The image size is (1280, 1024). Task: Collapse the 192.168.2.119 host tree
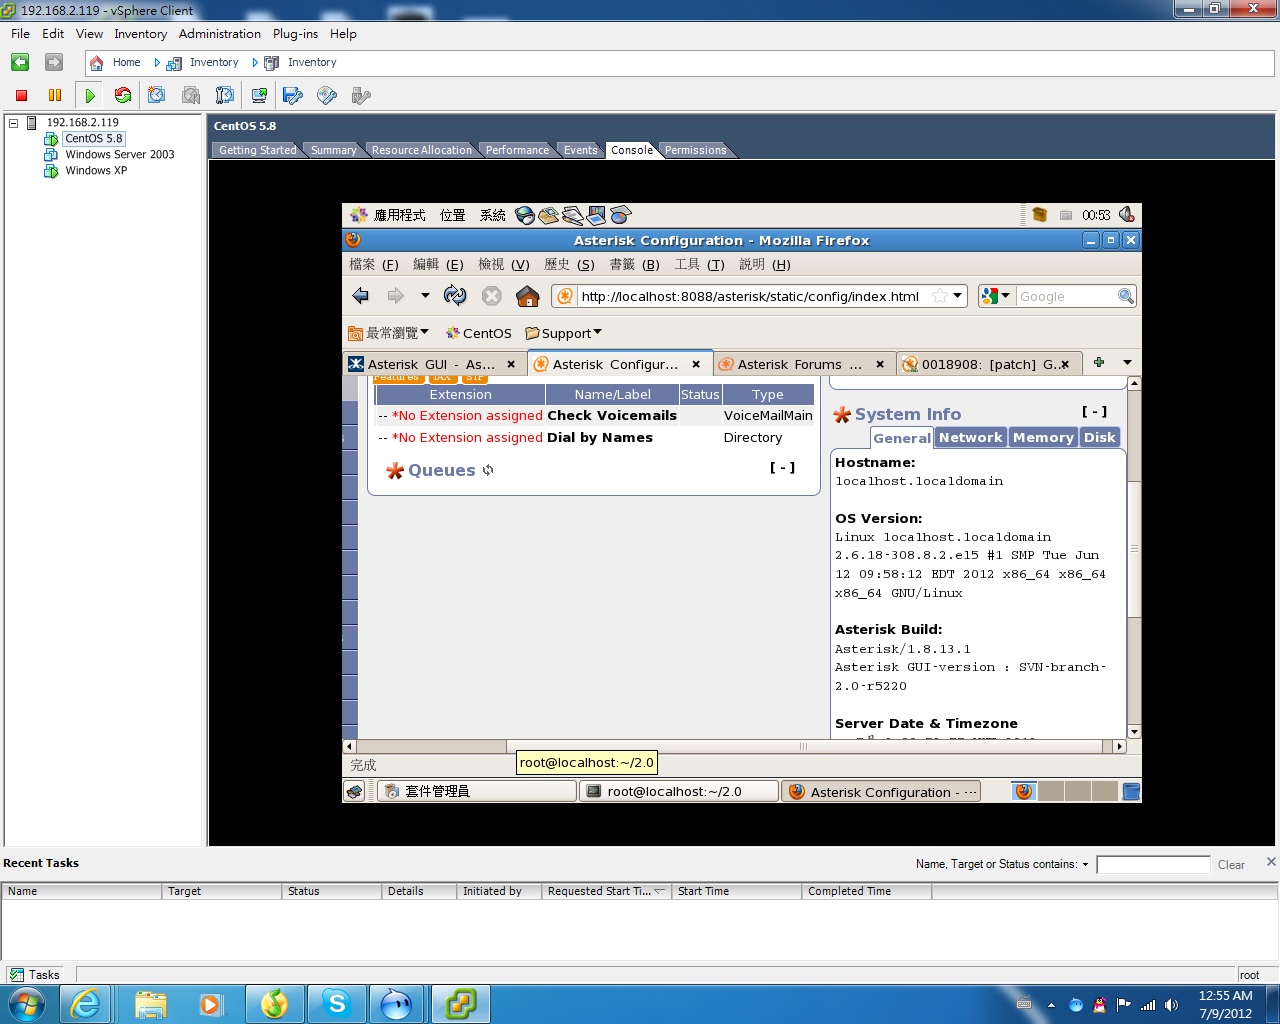pyautogui.click(x=14, y=123)
